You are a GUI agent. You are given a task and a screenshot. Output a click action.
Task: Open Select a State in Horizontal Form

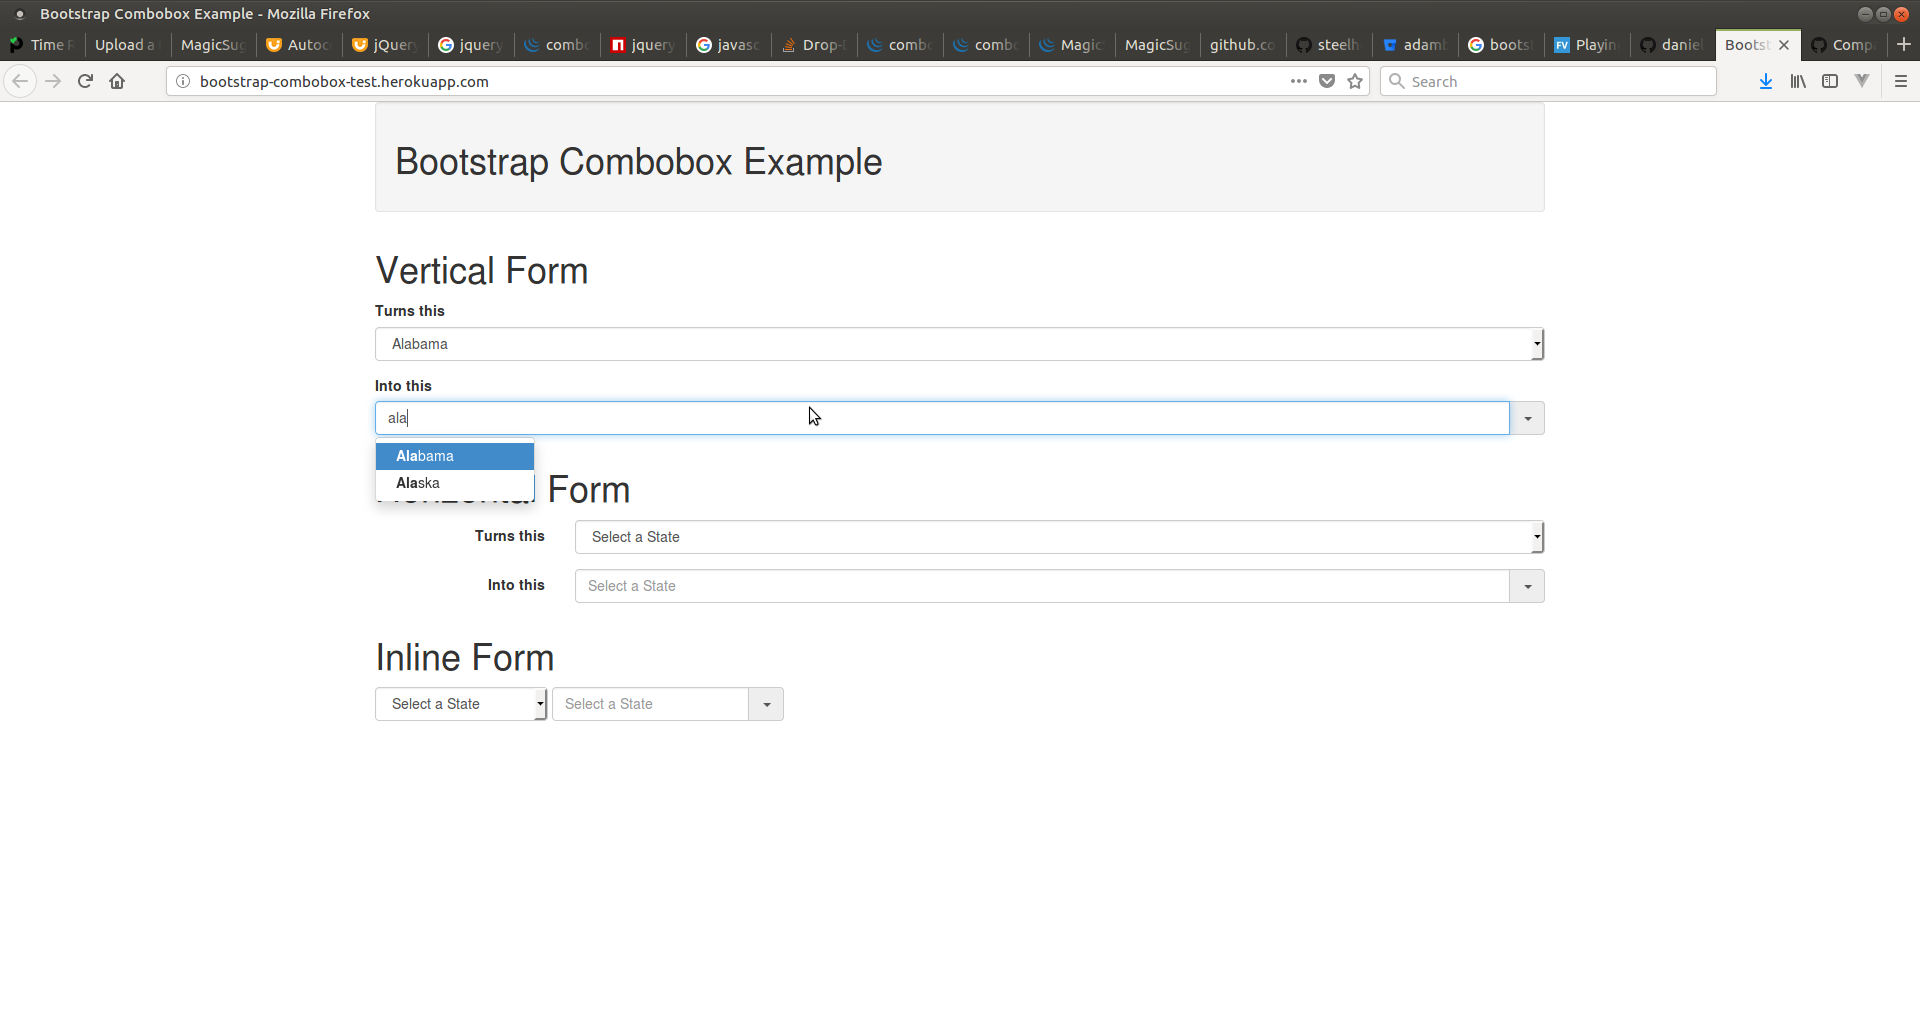click(x=1057, y=537)
